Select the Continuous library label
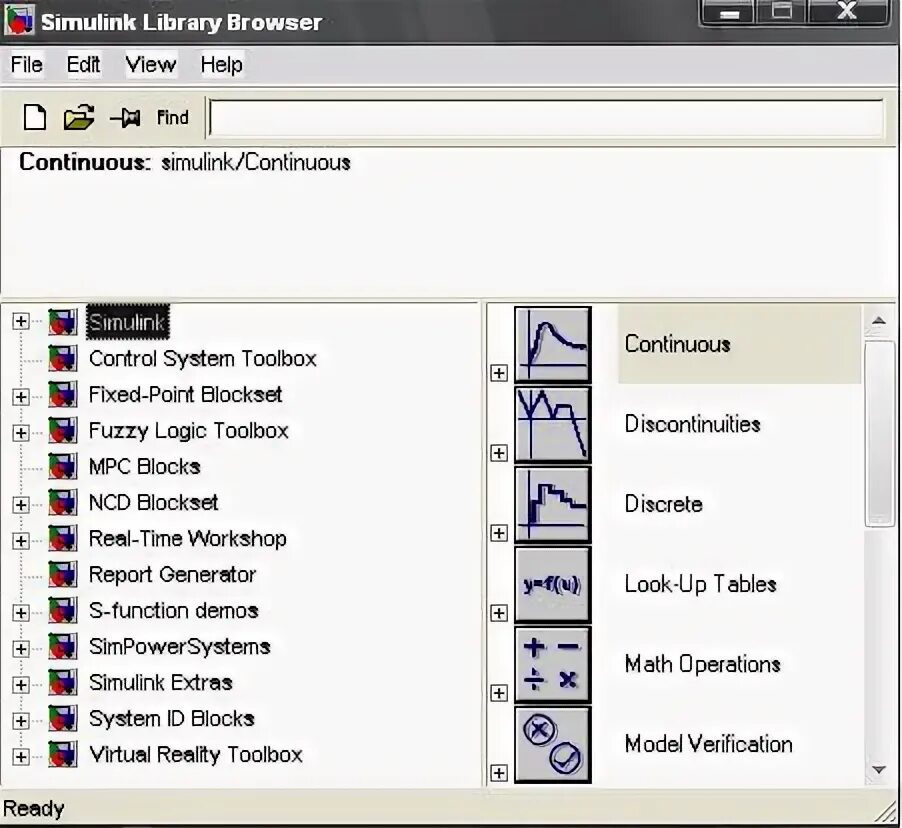Image resolution: width=902 pixels, height=828 pixels. click(x=678, y=344)
